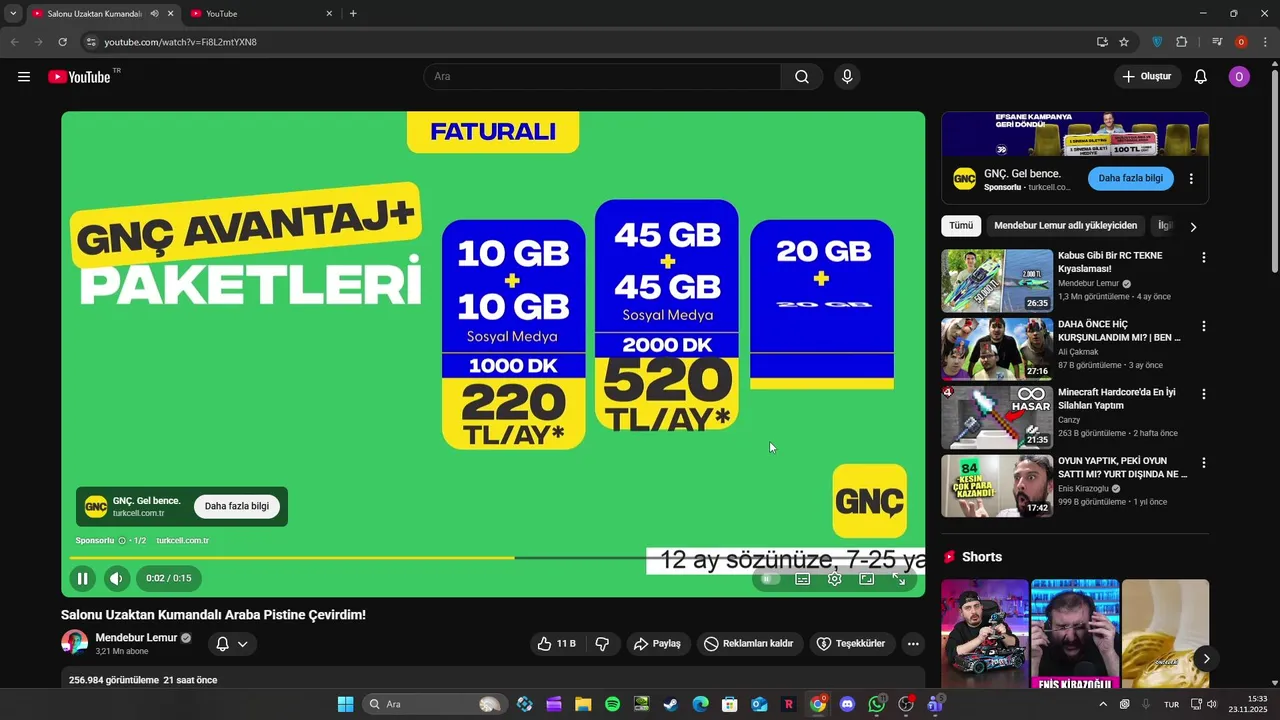1280x720 pixels.
Task: Click blue Daha fazla bilgi in sidebar ad
Action: 1131,178
